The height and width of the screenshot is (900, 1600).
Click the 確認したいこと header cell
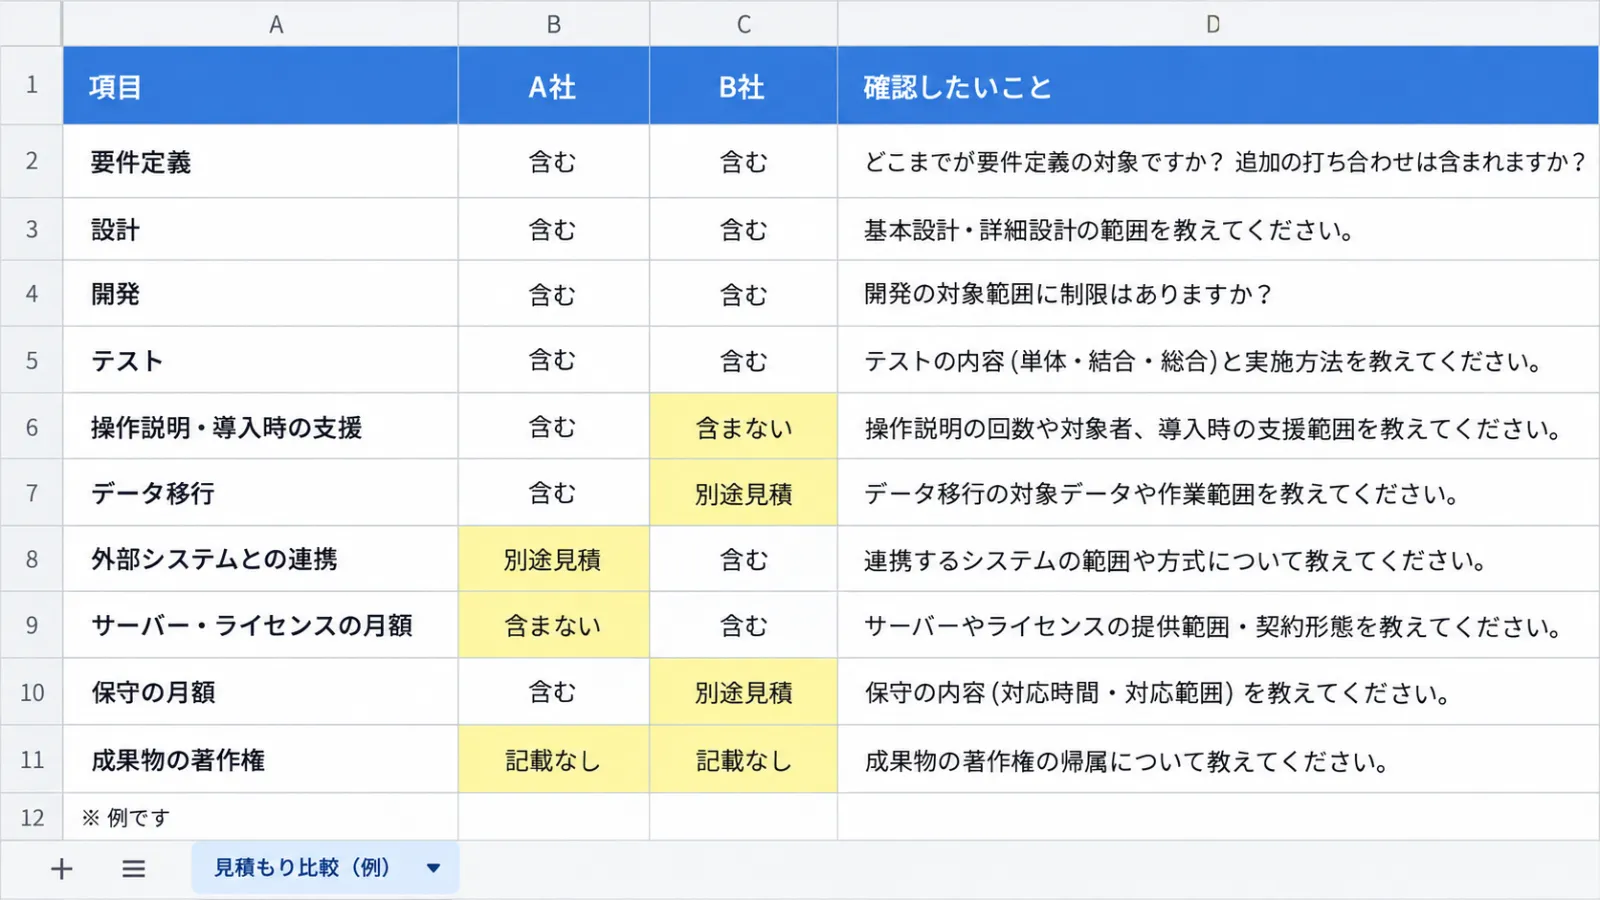[1218, 86]
